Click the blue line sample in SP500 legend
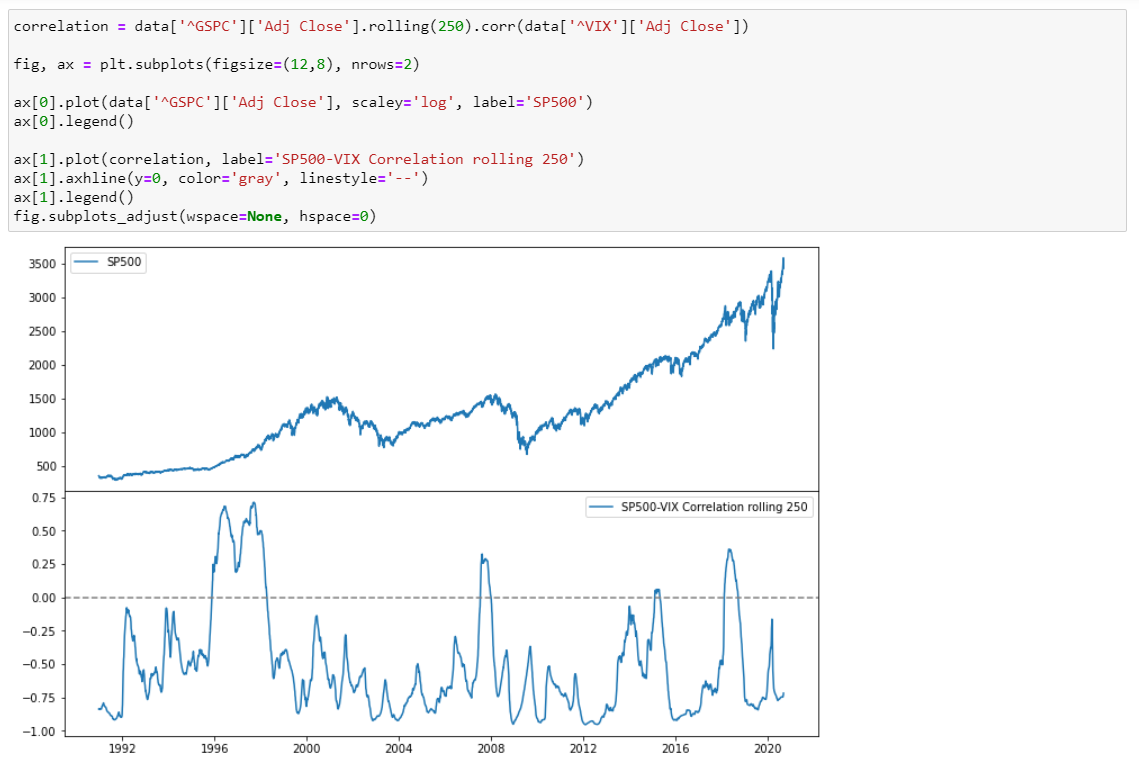Viewport: 1139px width, 771px height. tap(84, 262)
